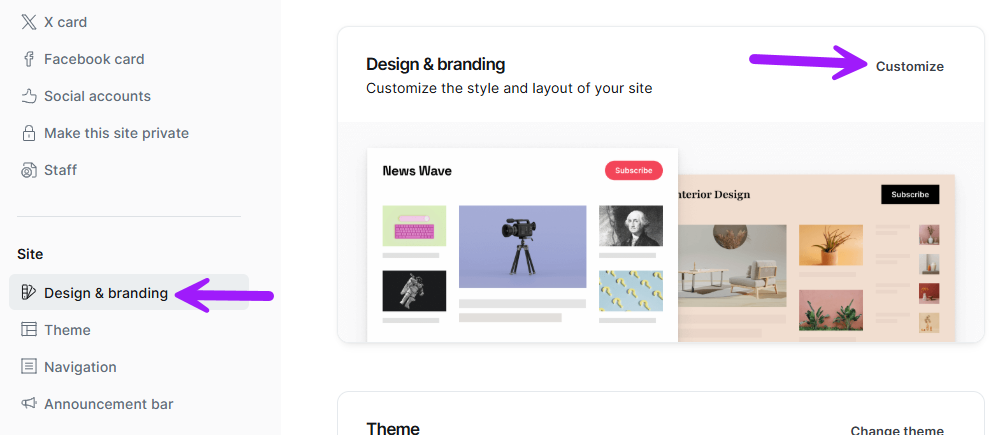This screenshot has height=435, width=998.
Task: Click the Change theme button
Action: (x=897, y=431)
